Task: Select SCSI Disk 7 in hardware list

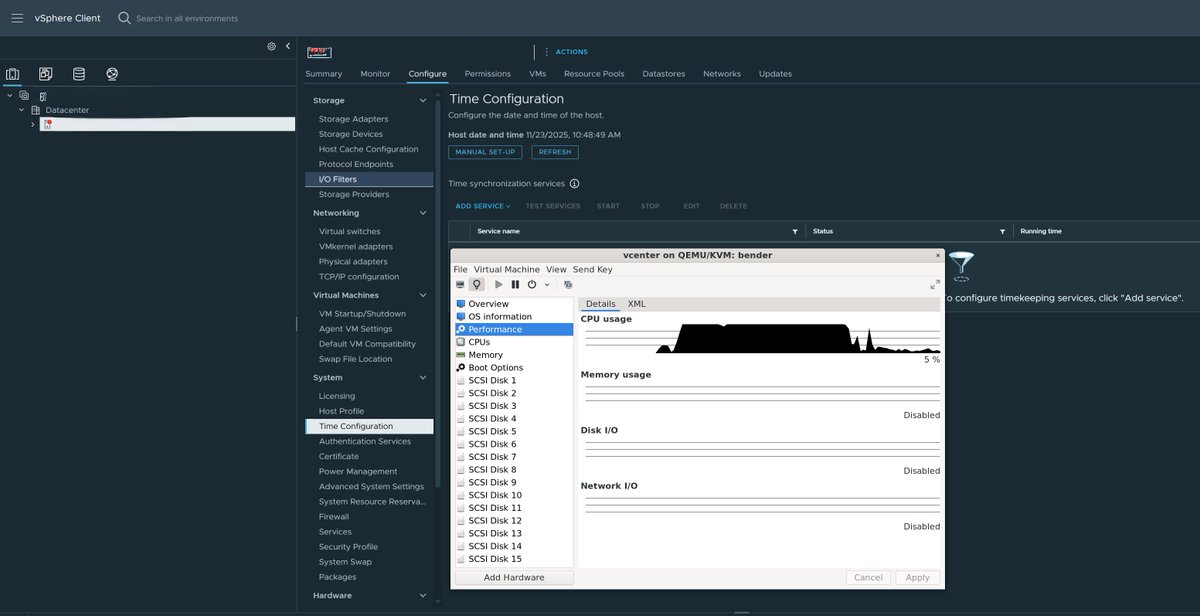Action: click(x=514, y=457)
